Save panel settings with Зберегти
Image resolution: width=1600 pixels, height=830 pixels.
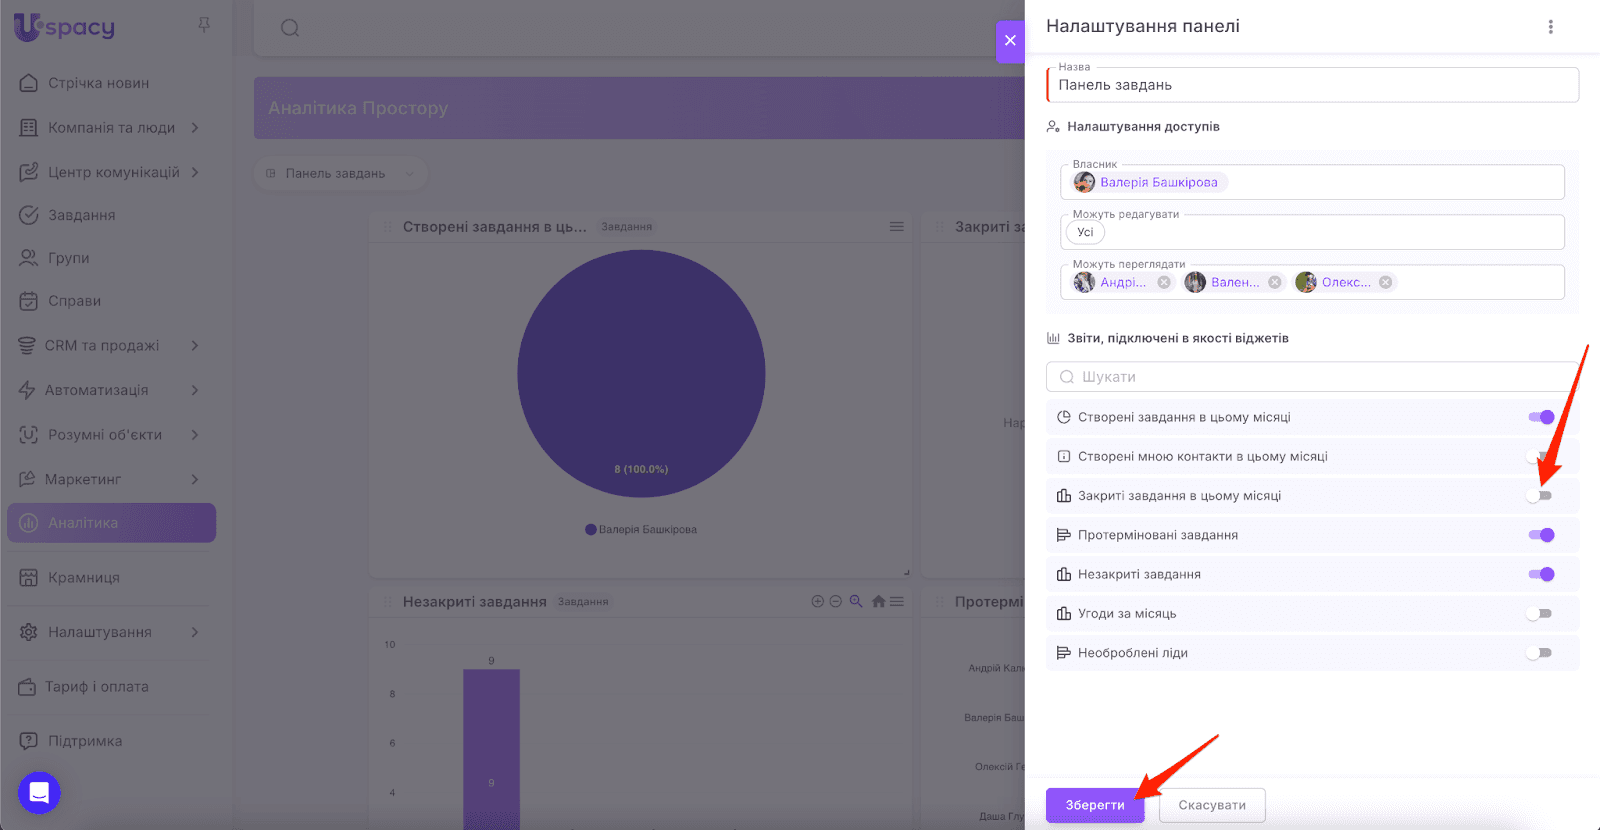click(x=1095, y=805)
